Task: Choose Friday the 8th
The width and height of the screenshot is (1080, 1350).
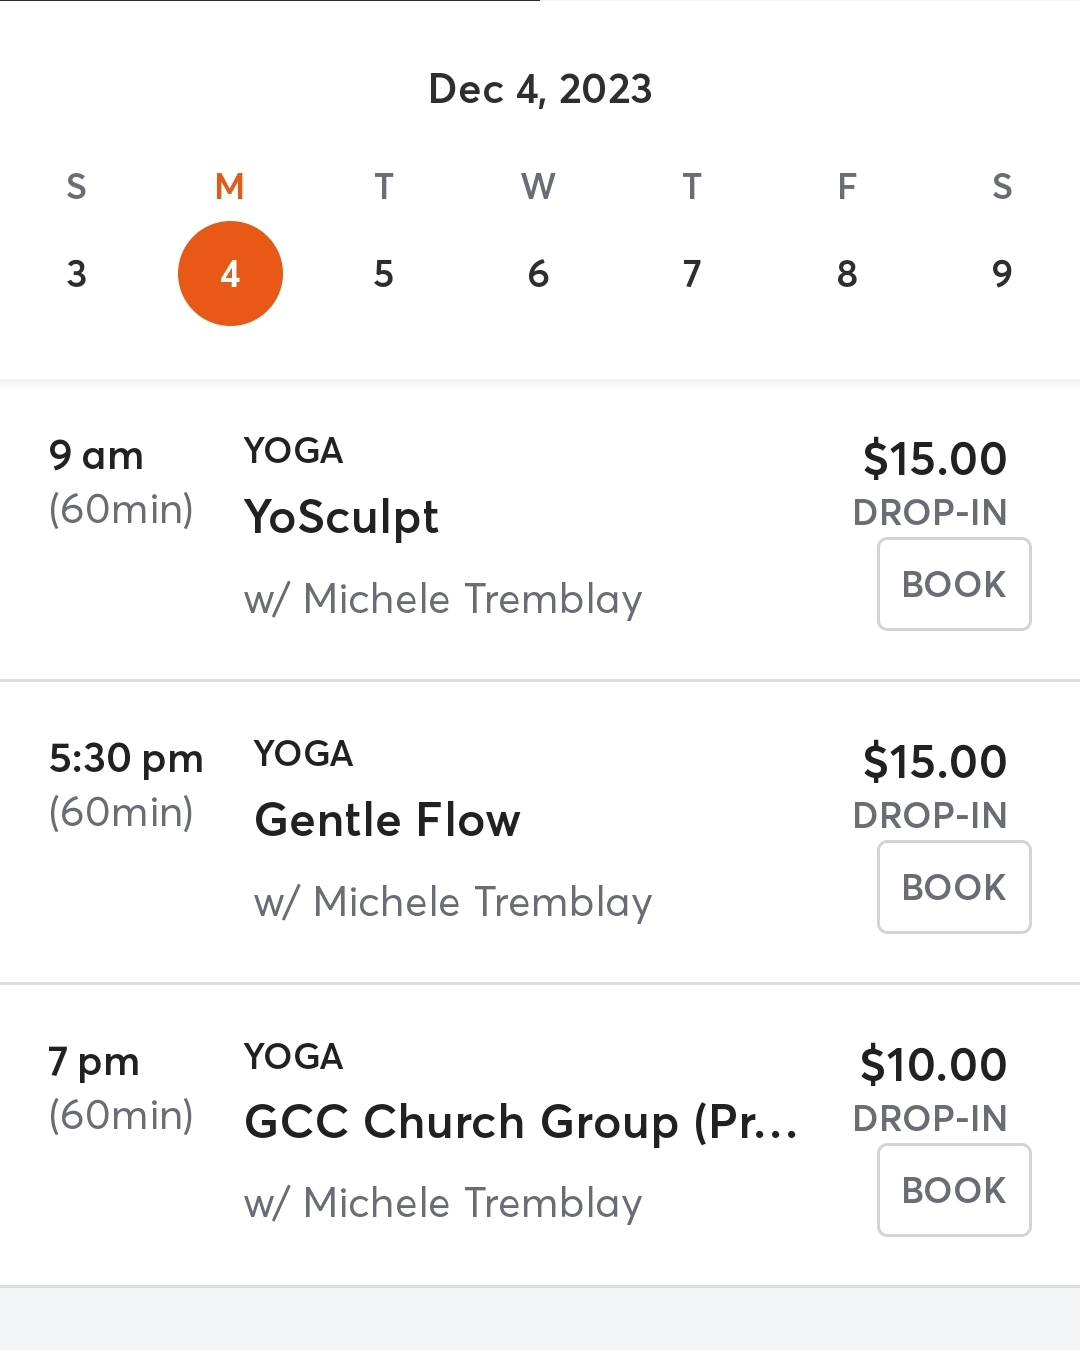Action: 847,273
